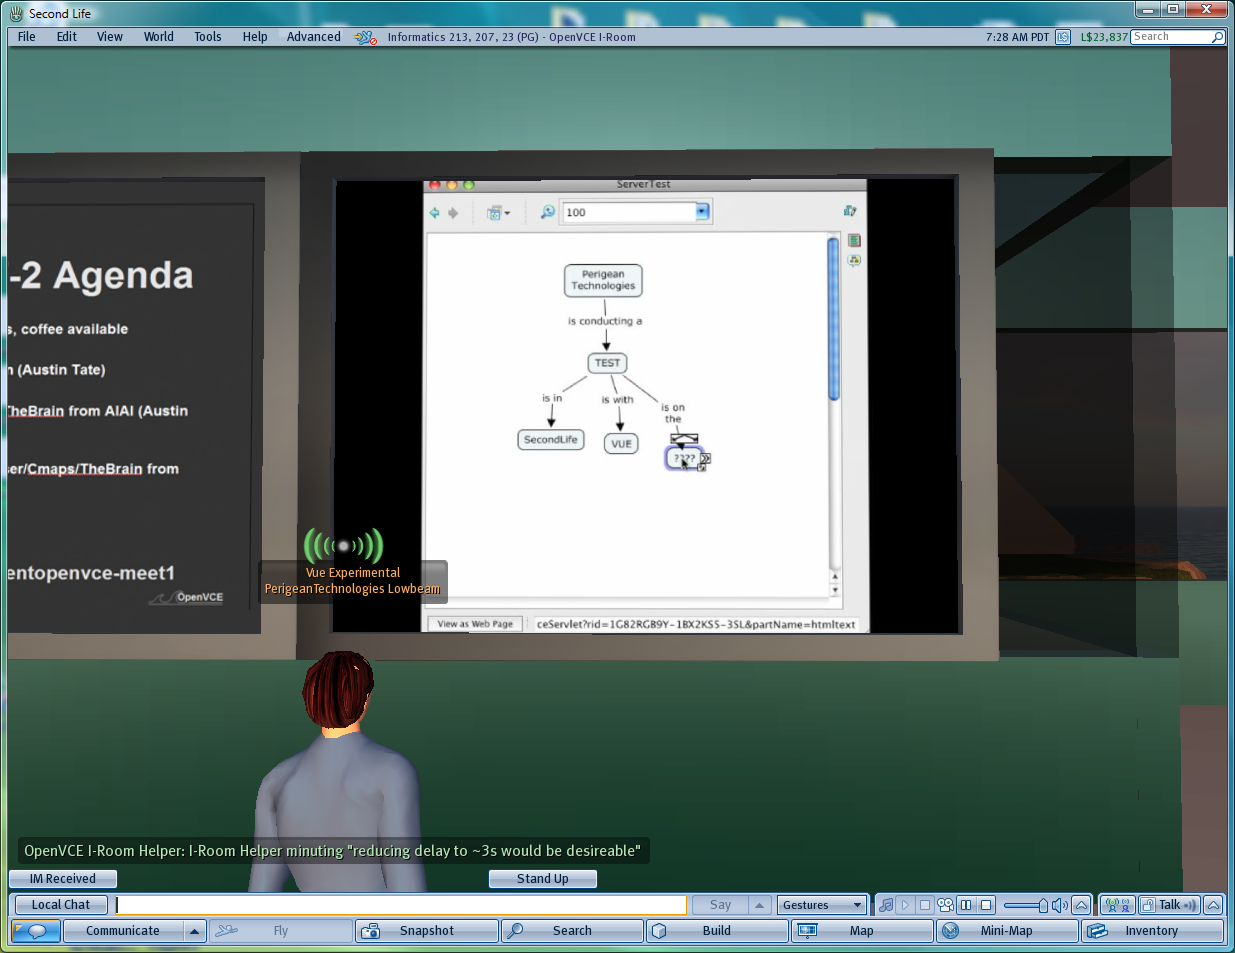The height and width of the screenshot is (953, 1235).
Task: Open the Help menu
Action: [255, 37]
